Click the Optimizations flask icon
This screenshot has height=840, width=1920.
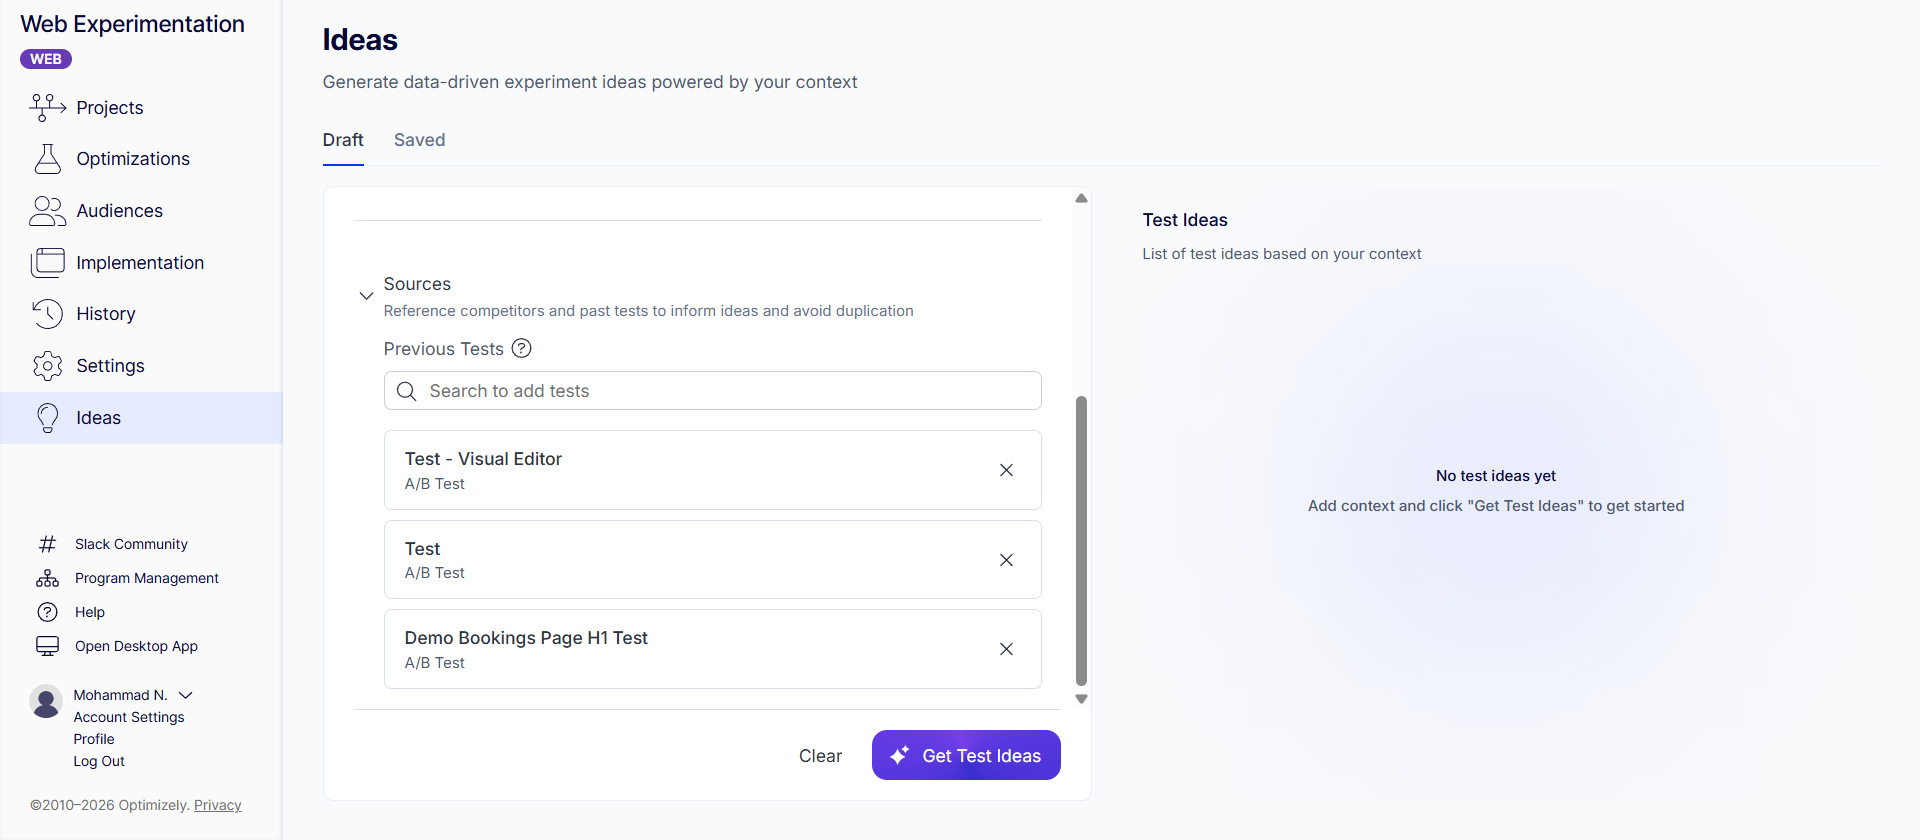click(x=48, y=159)
